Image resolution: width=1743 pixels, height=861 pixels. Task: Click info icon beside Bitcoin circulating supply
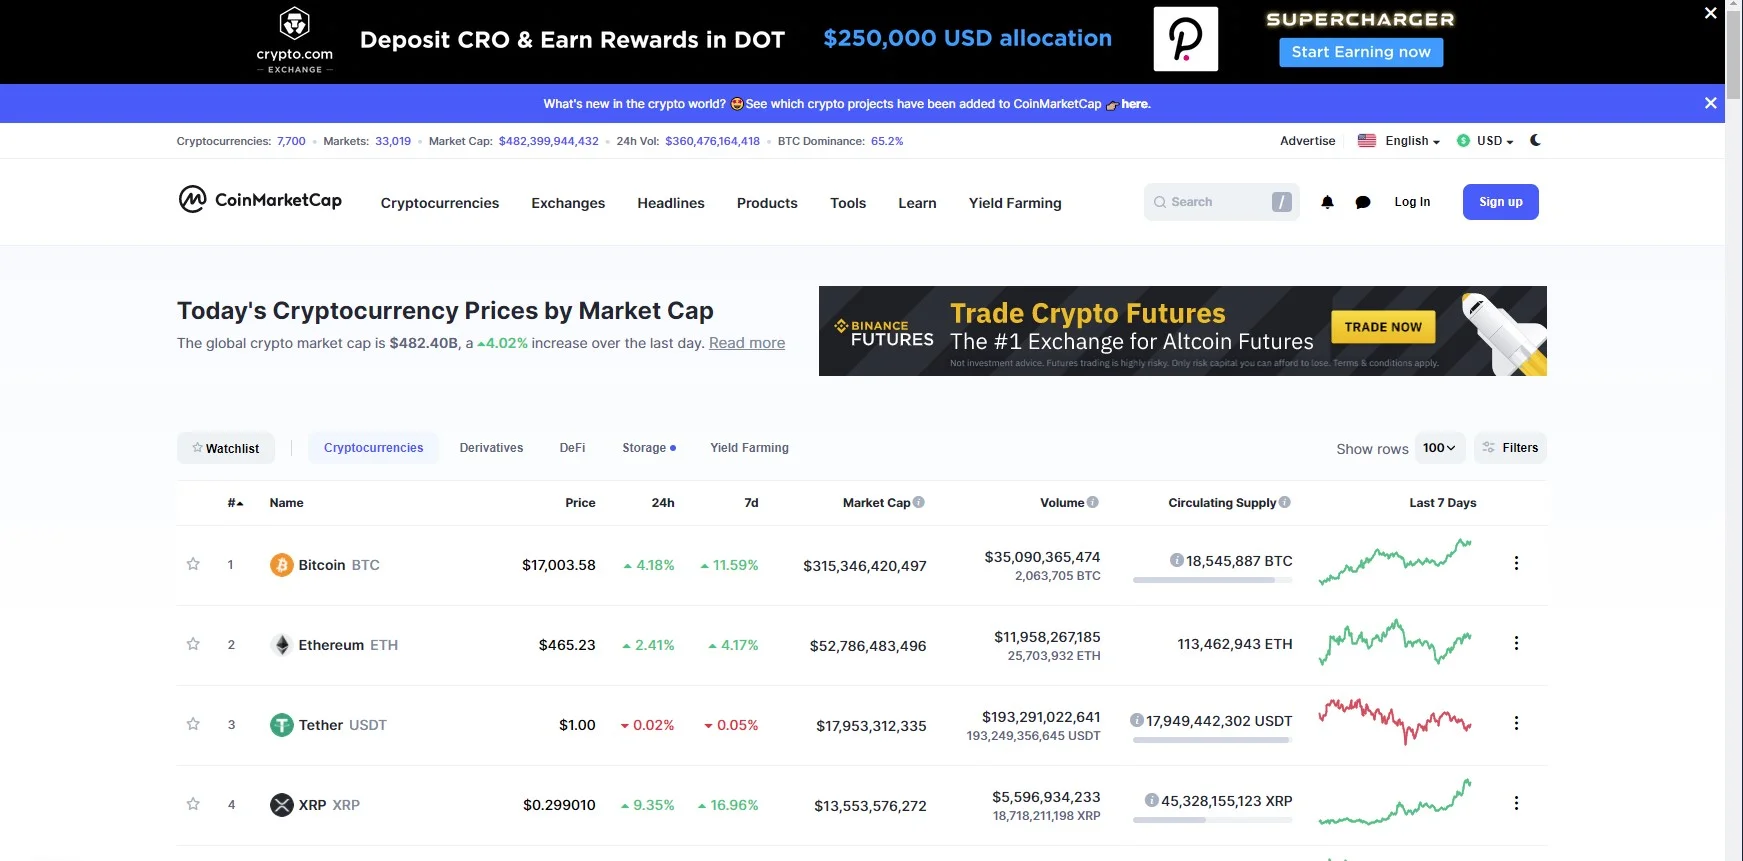1177,560
